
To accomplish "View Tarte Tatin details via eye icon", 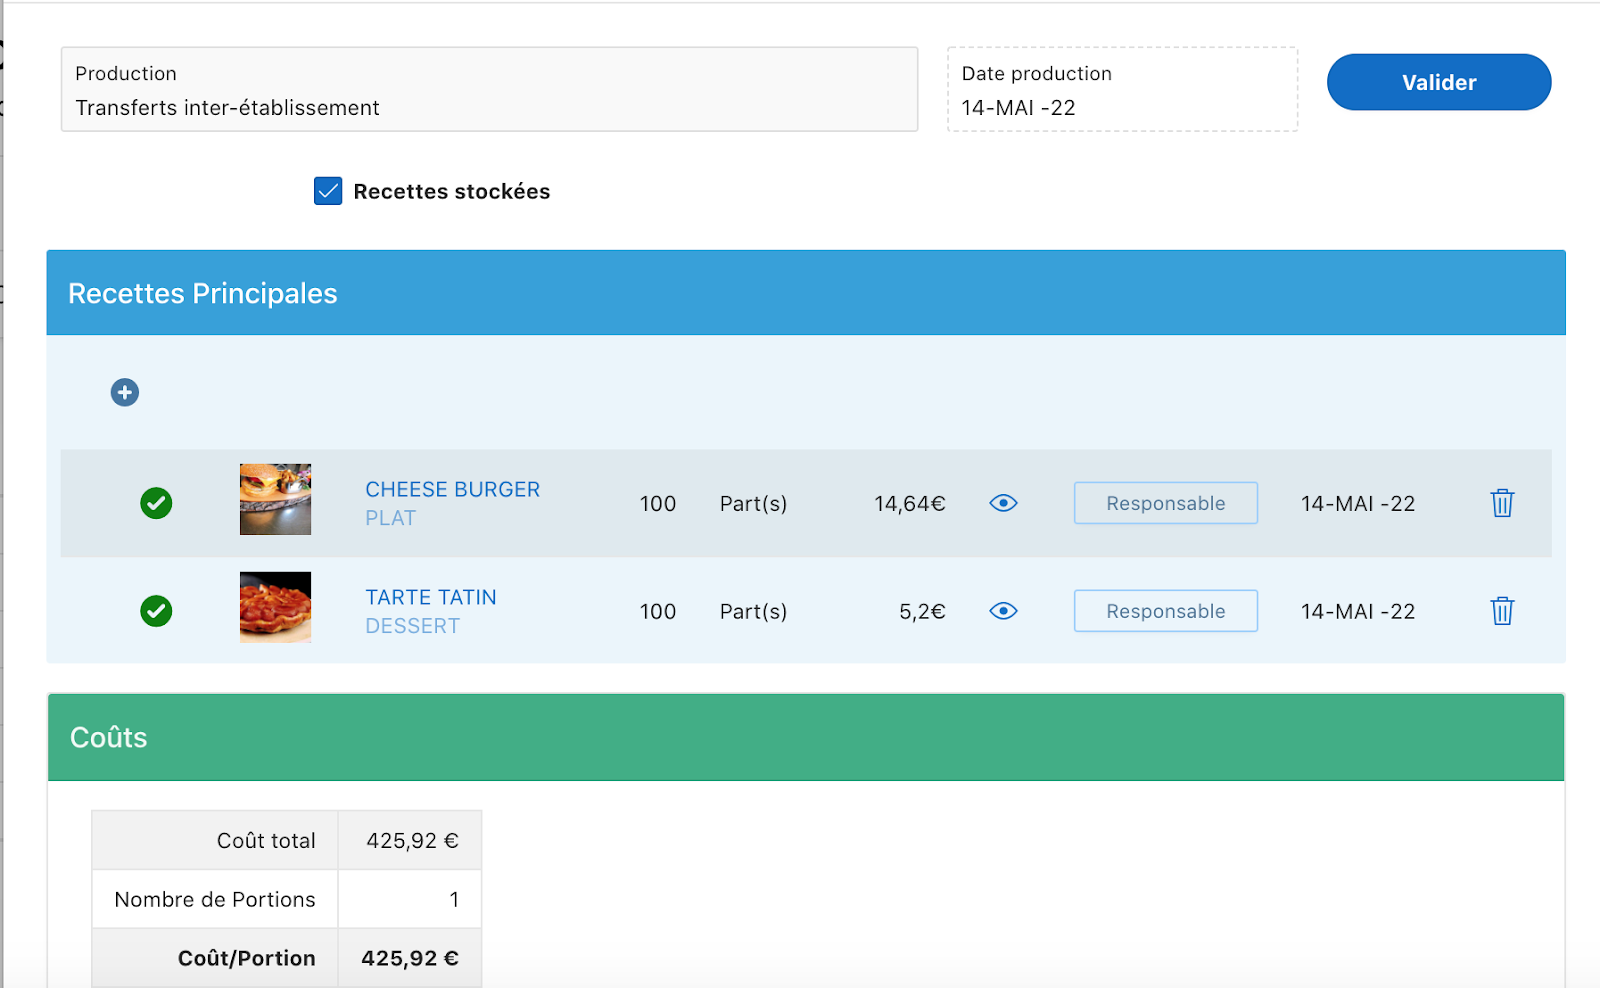I will click(1003, 611).
